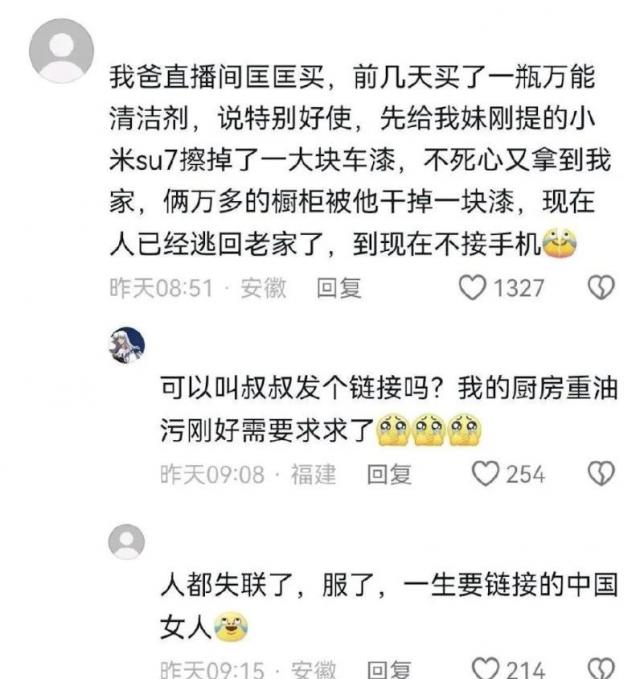The image size is (640, 679).
Task: Open the third commenter's small gray avatar
Action: coord(126,542)
